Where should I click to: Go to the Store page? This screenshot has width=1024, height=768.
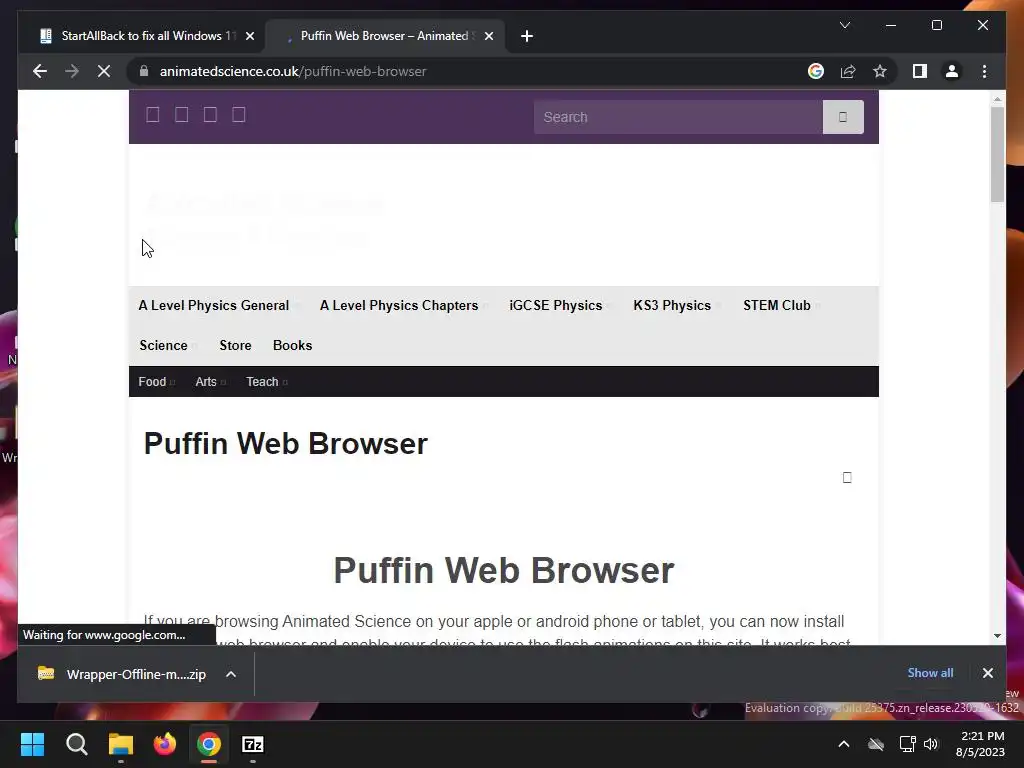(x=235, y=345)
